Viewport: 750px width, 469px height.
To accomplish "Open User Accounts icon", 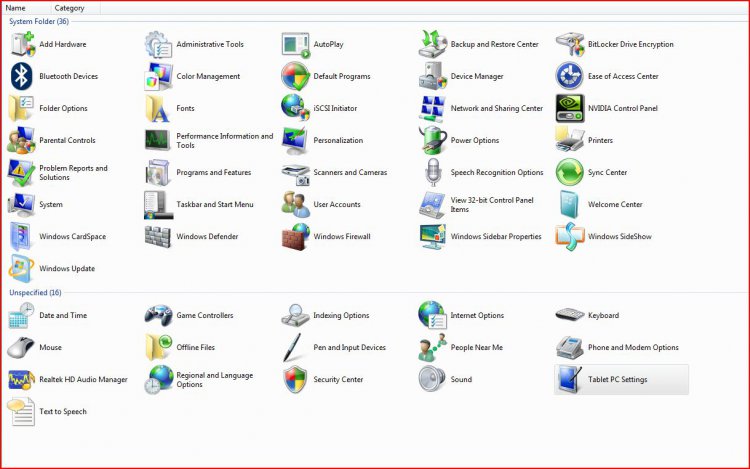I will [296, 204].
